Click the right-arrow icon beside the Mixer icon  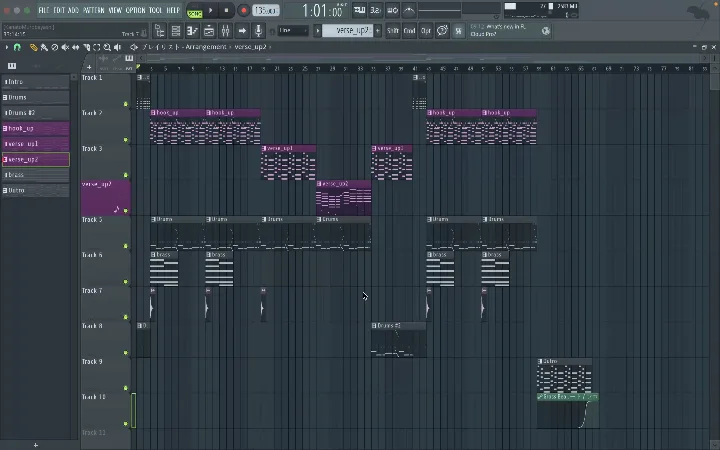click(x=242, y=31)
